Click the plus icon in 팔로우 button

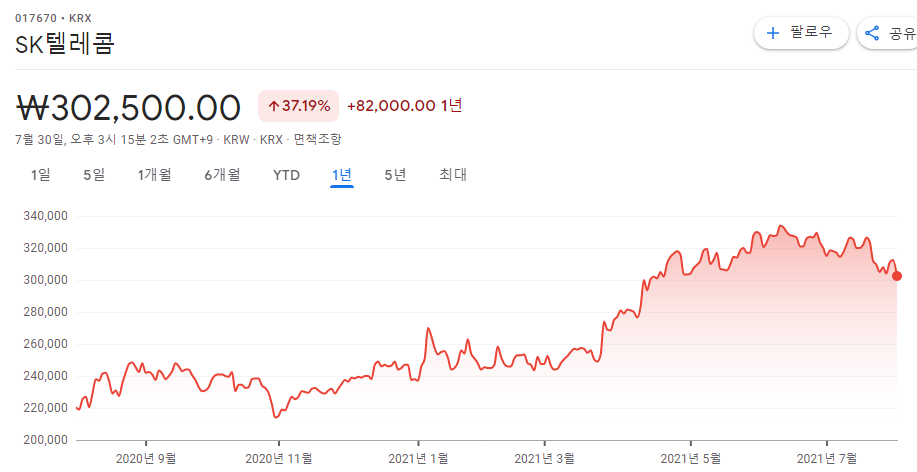point(773,33)
